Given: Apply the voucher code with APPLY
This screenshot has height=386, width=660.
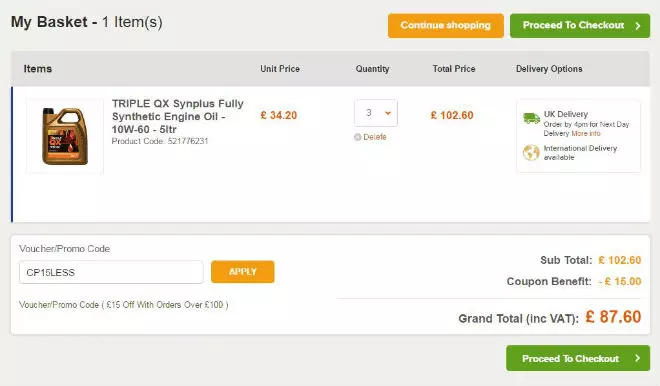Looking at the screenshot, I should tap(242, 272).
